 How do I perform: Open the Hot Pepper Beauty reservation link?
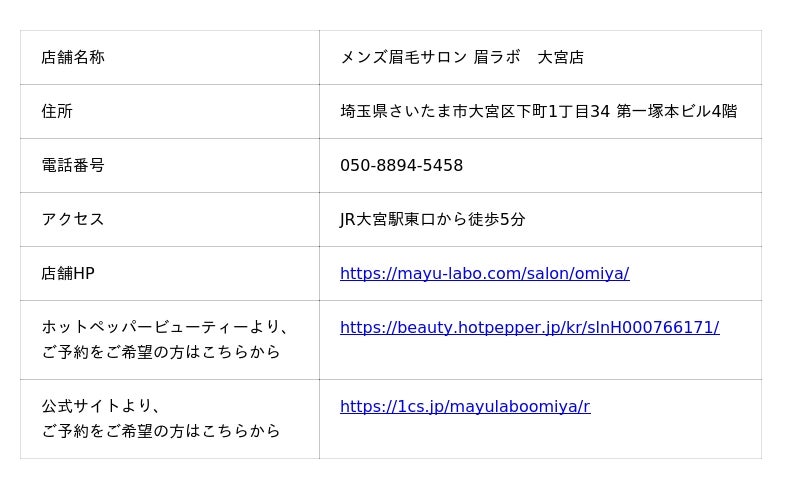(529, 327)
